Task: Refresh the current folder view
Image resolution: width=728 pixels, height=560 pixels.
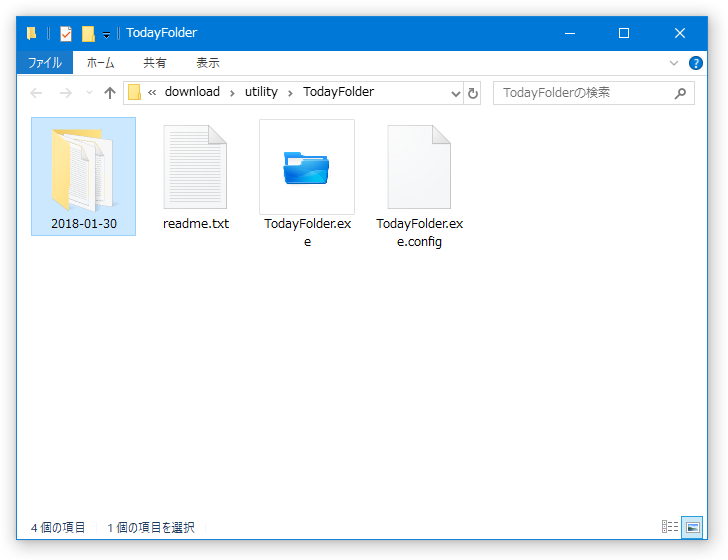Action: (x=473, y=93)
